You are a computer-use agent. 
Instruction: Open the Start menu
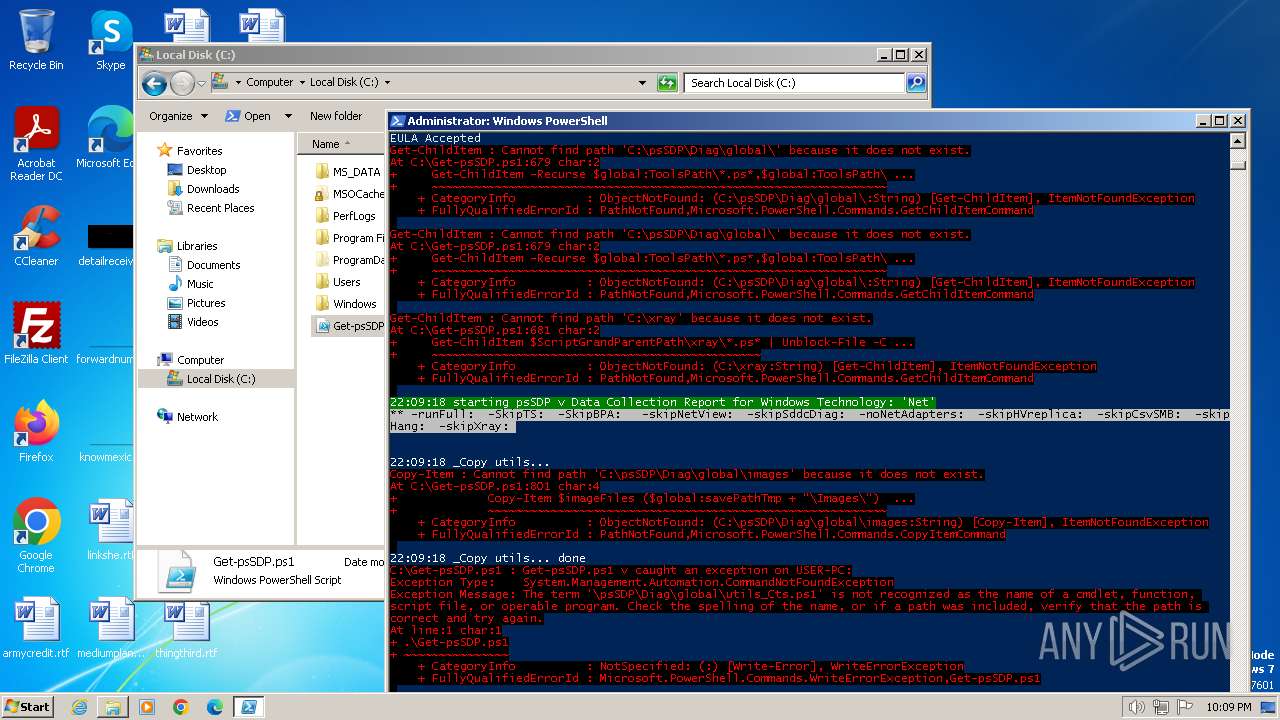coord(27,707)
